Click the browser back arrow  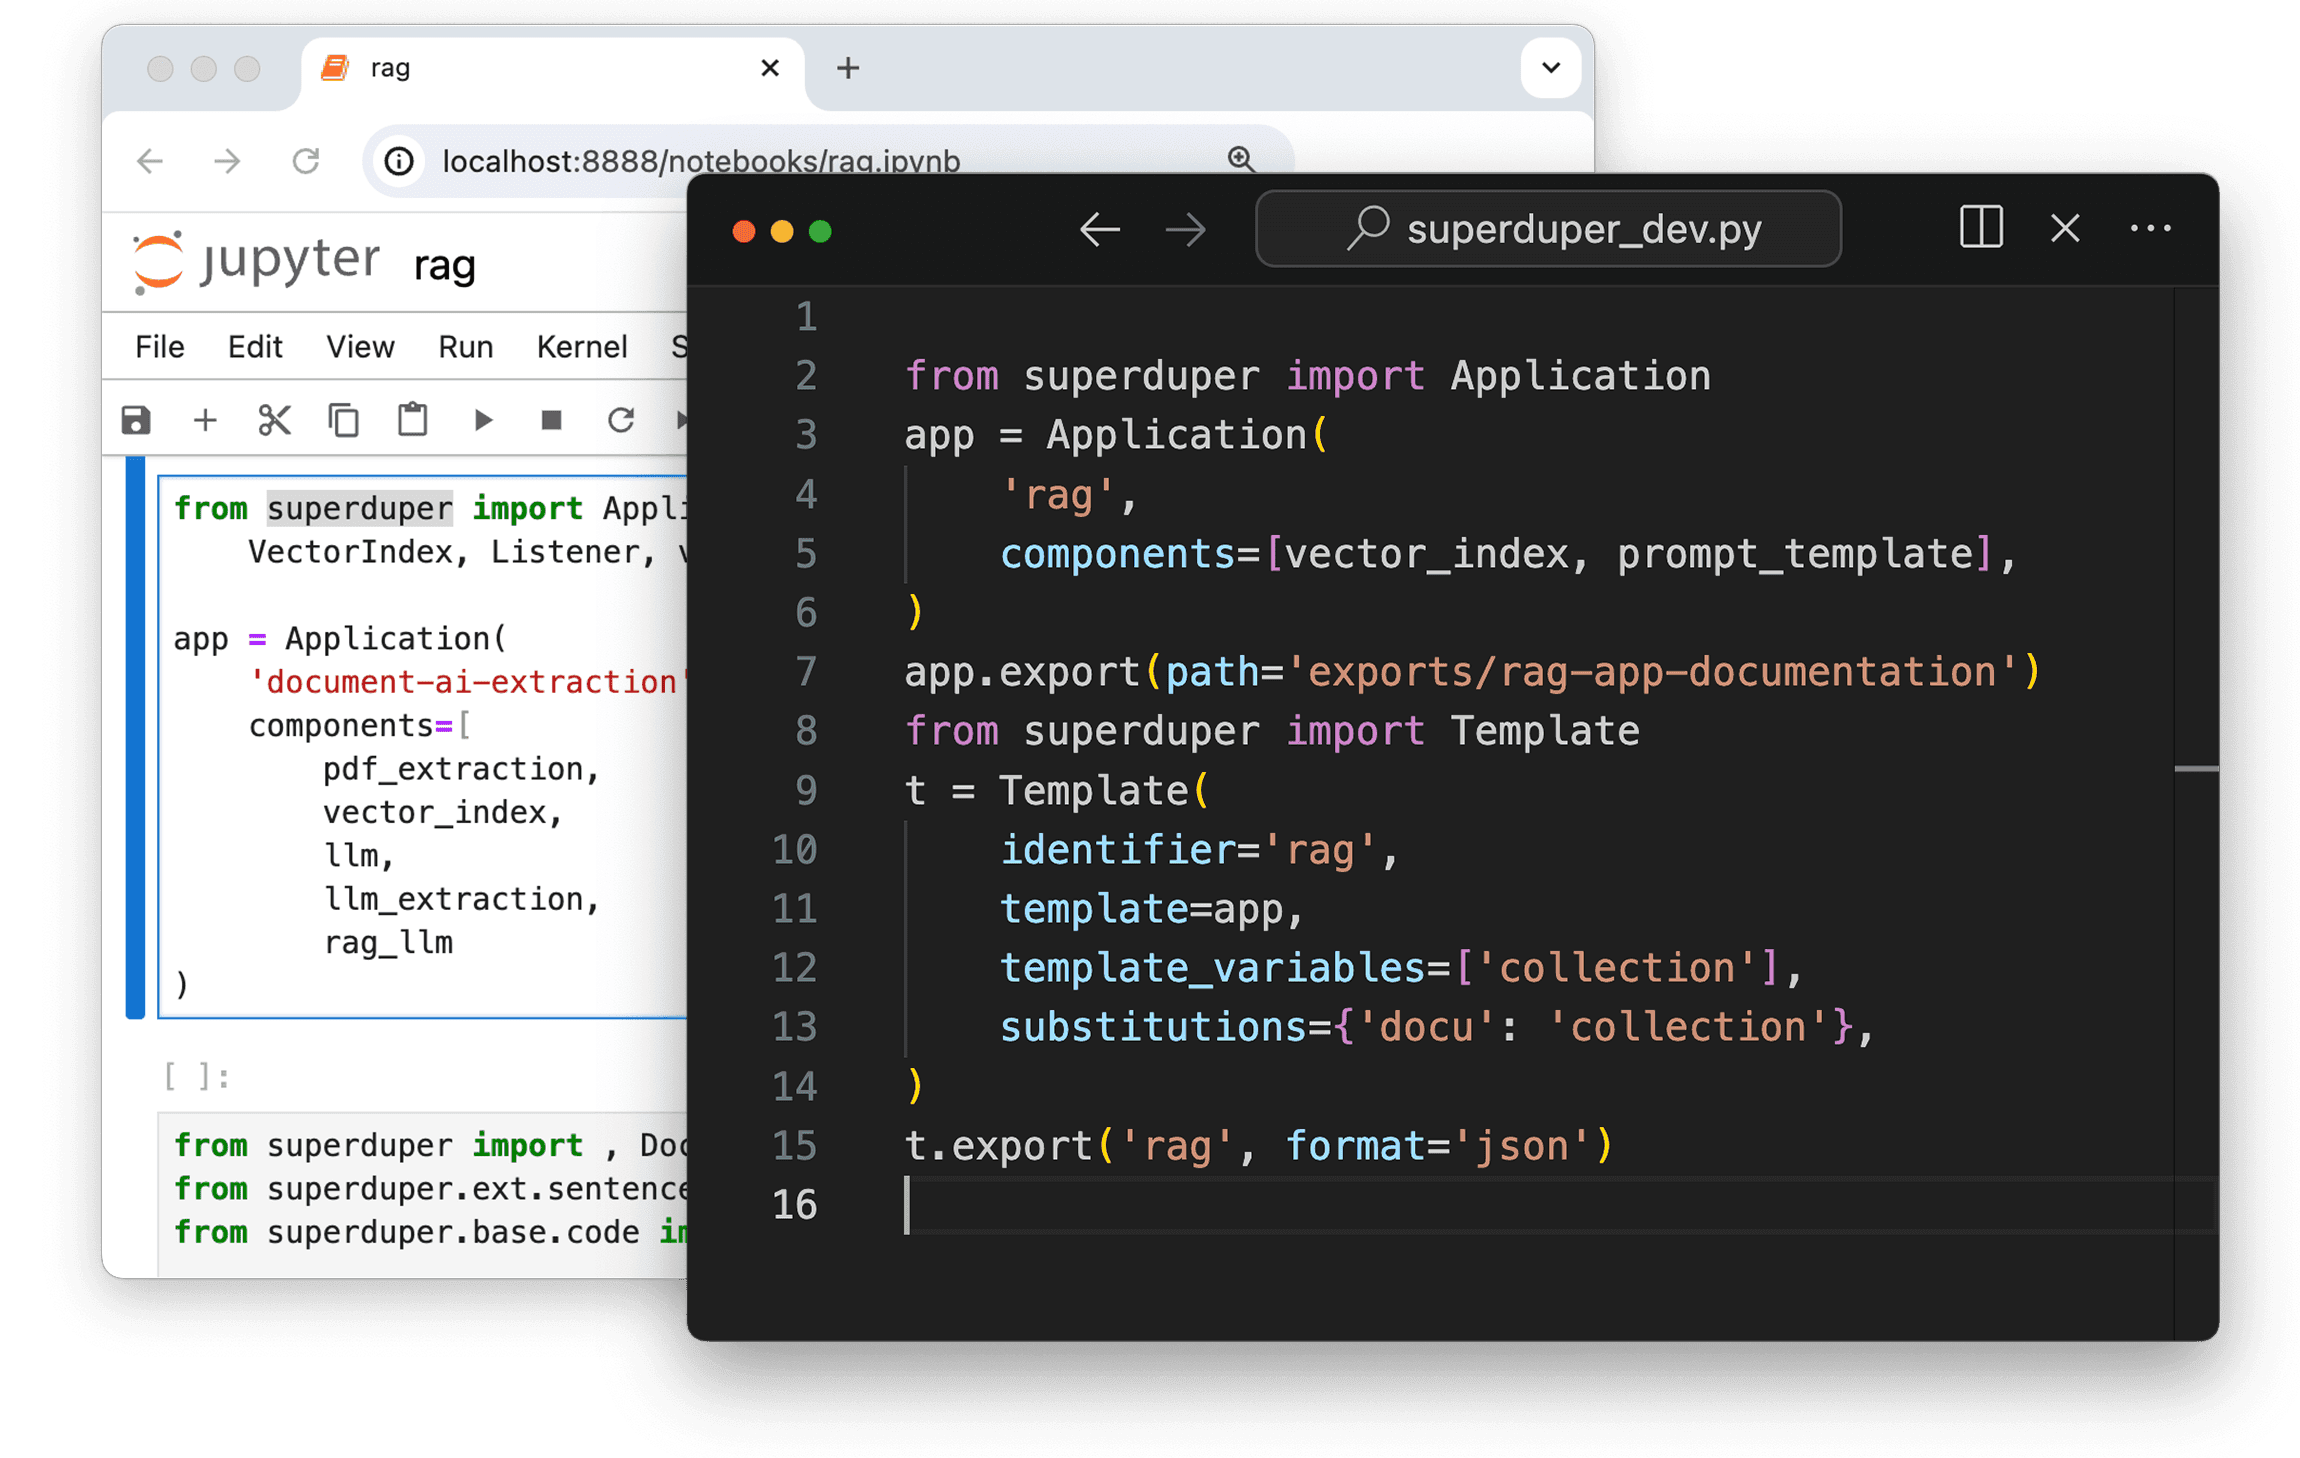pyautogui.click(x=150, y=161)
